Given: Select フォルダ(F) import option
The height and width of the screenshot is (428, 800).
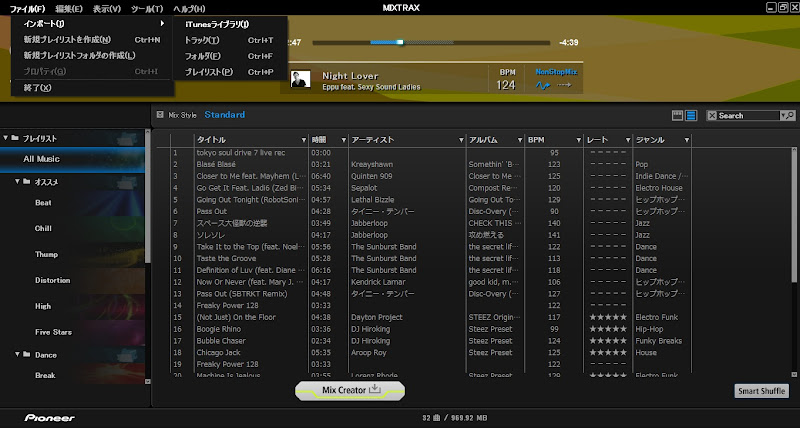Looking at the screenshot, I should pyautogui.click(x=230, y=56).
